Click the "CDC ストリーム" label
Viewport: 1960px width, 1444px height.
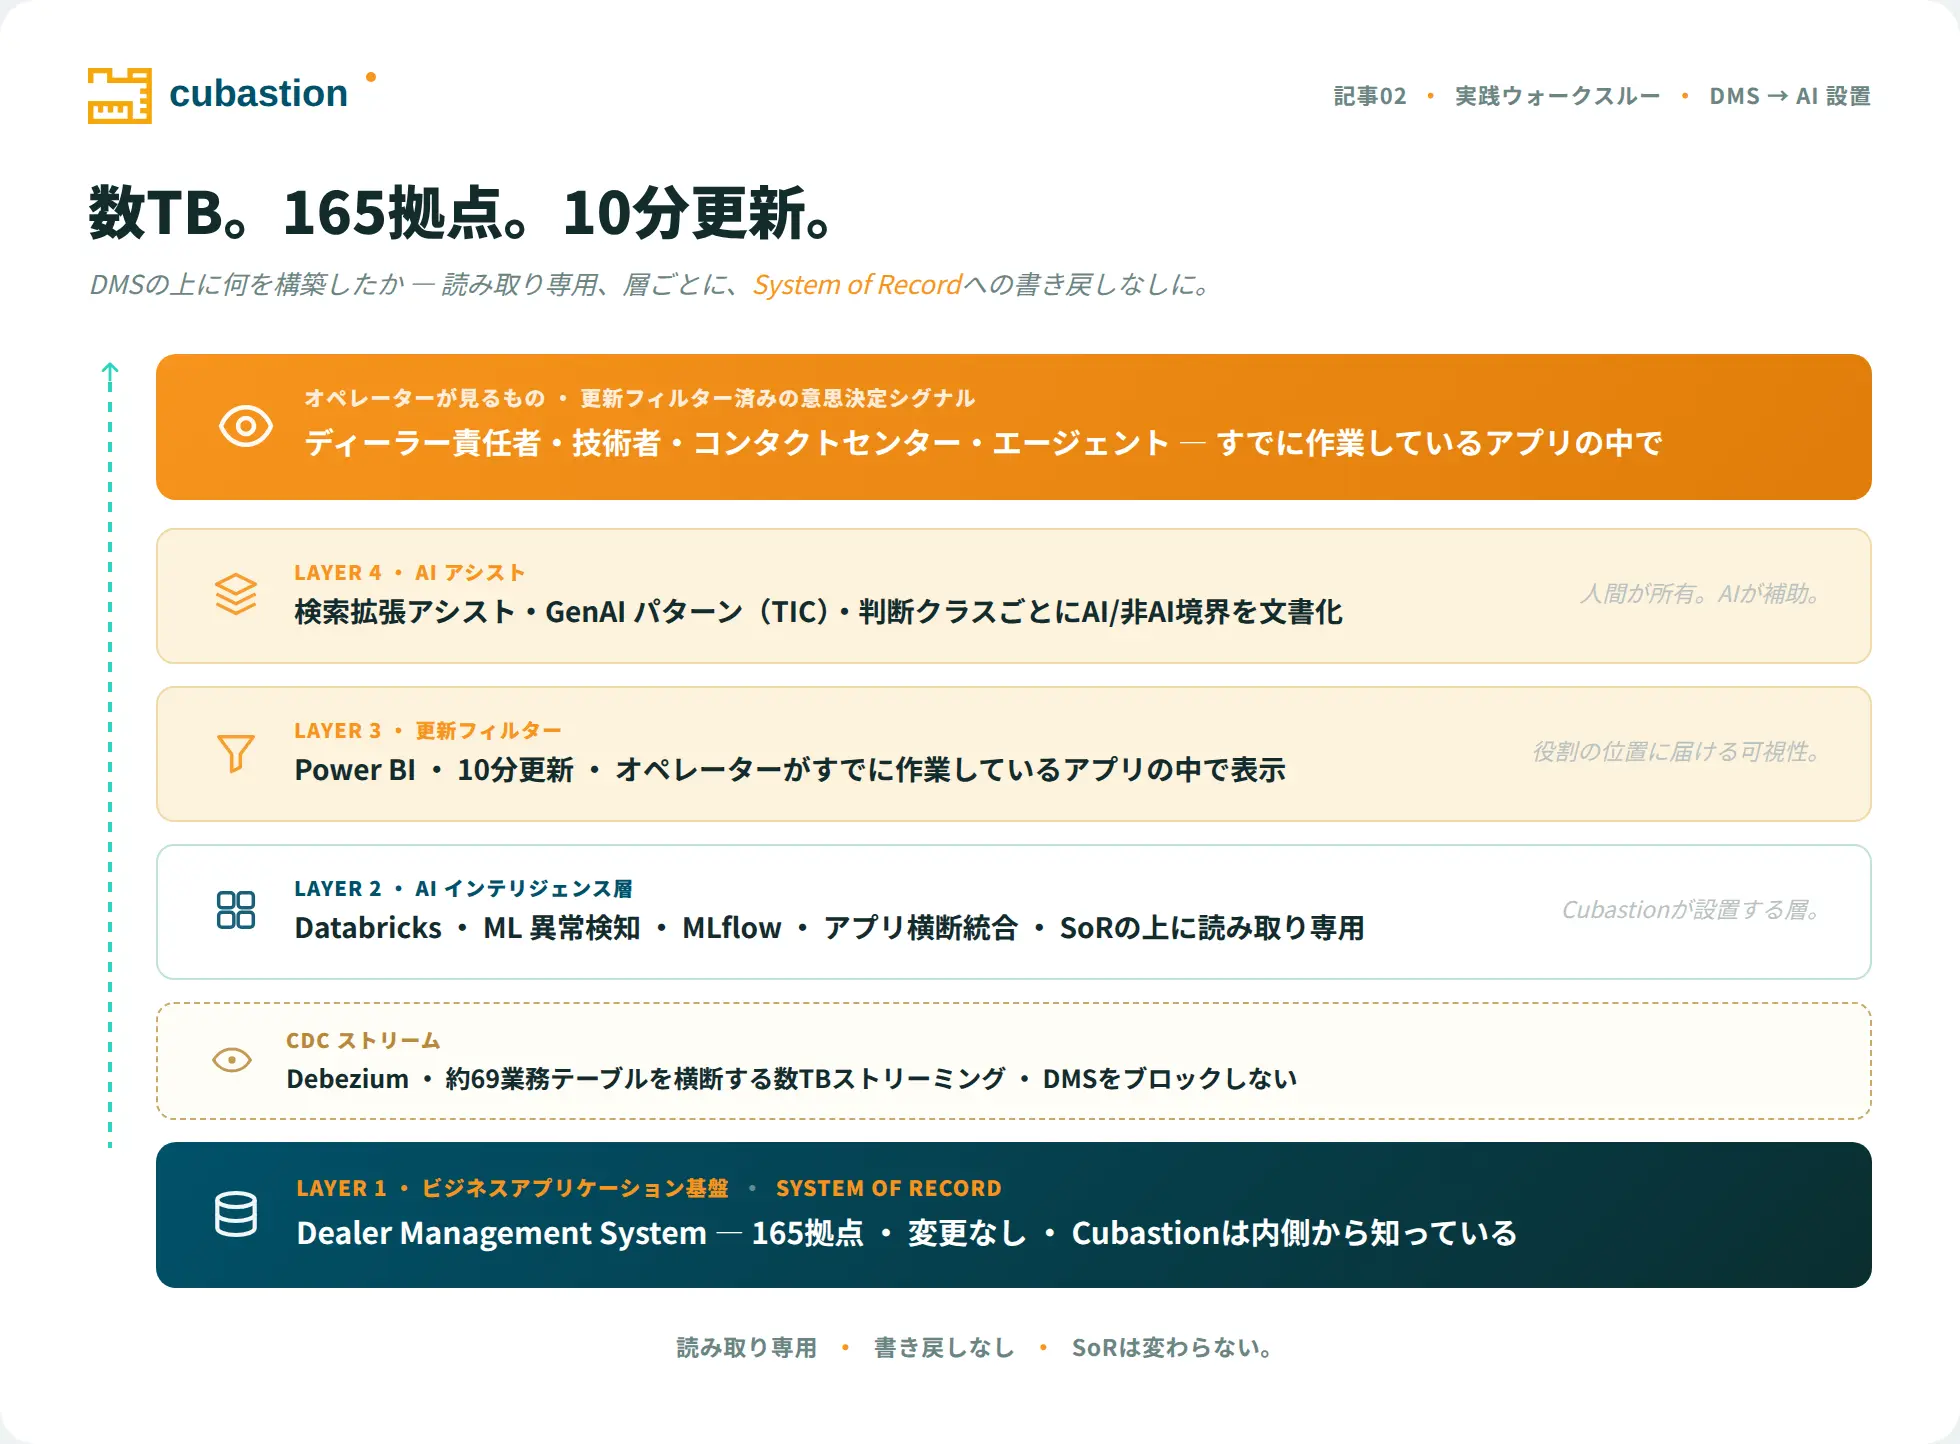click(363, 1041)
